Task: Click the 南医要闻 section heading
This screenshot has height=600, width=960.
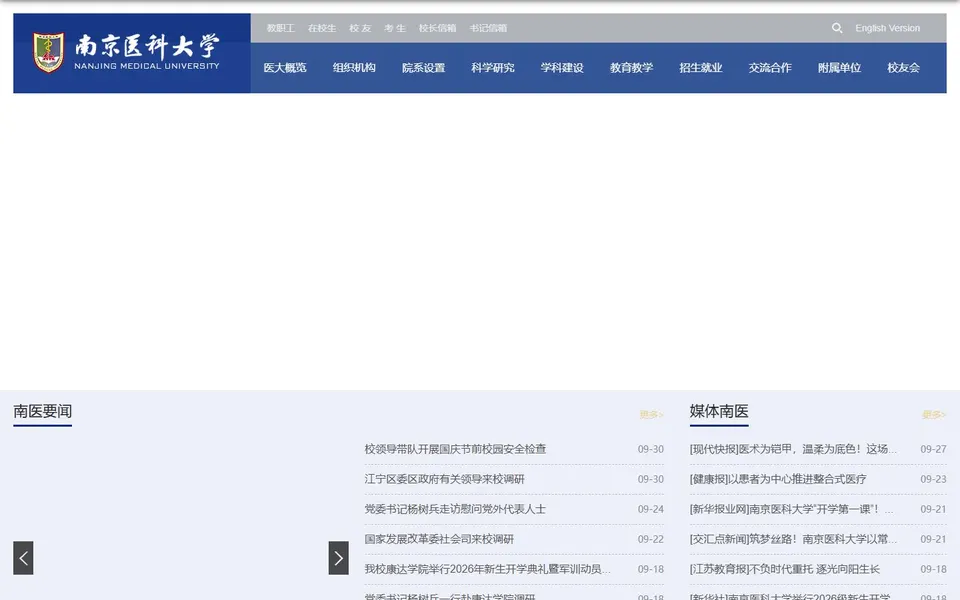Action: (42, 411)
